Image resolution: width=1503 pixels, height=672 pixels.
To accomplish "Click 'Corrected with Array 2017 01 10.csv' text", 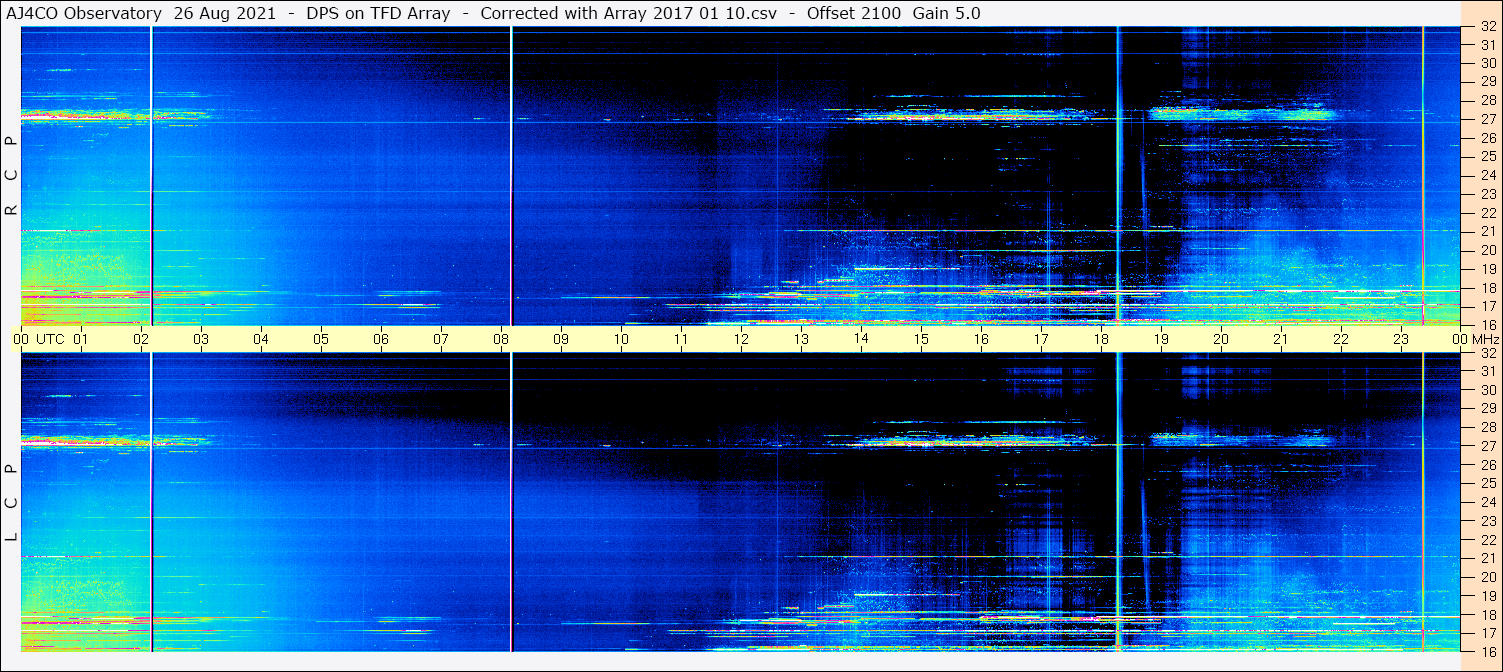I will 629,13.
